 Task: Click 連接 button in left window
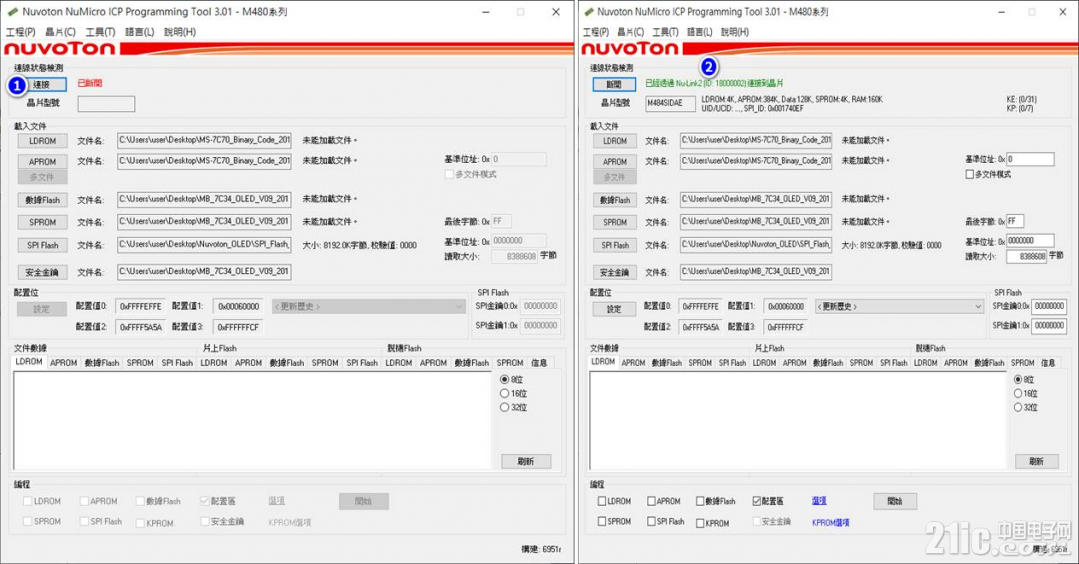[42, 85]
